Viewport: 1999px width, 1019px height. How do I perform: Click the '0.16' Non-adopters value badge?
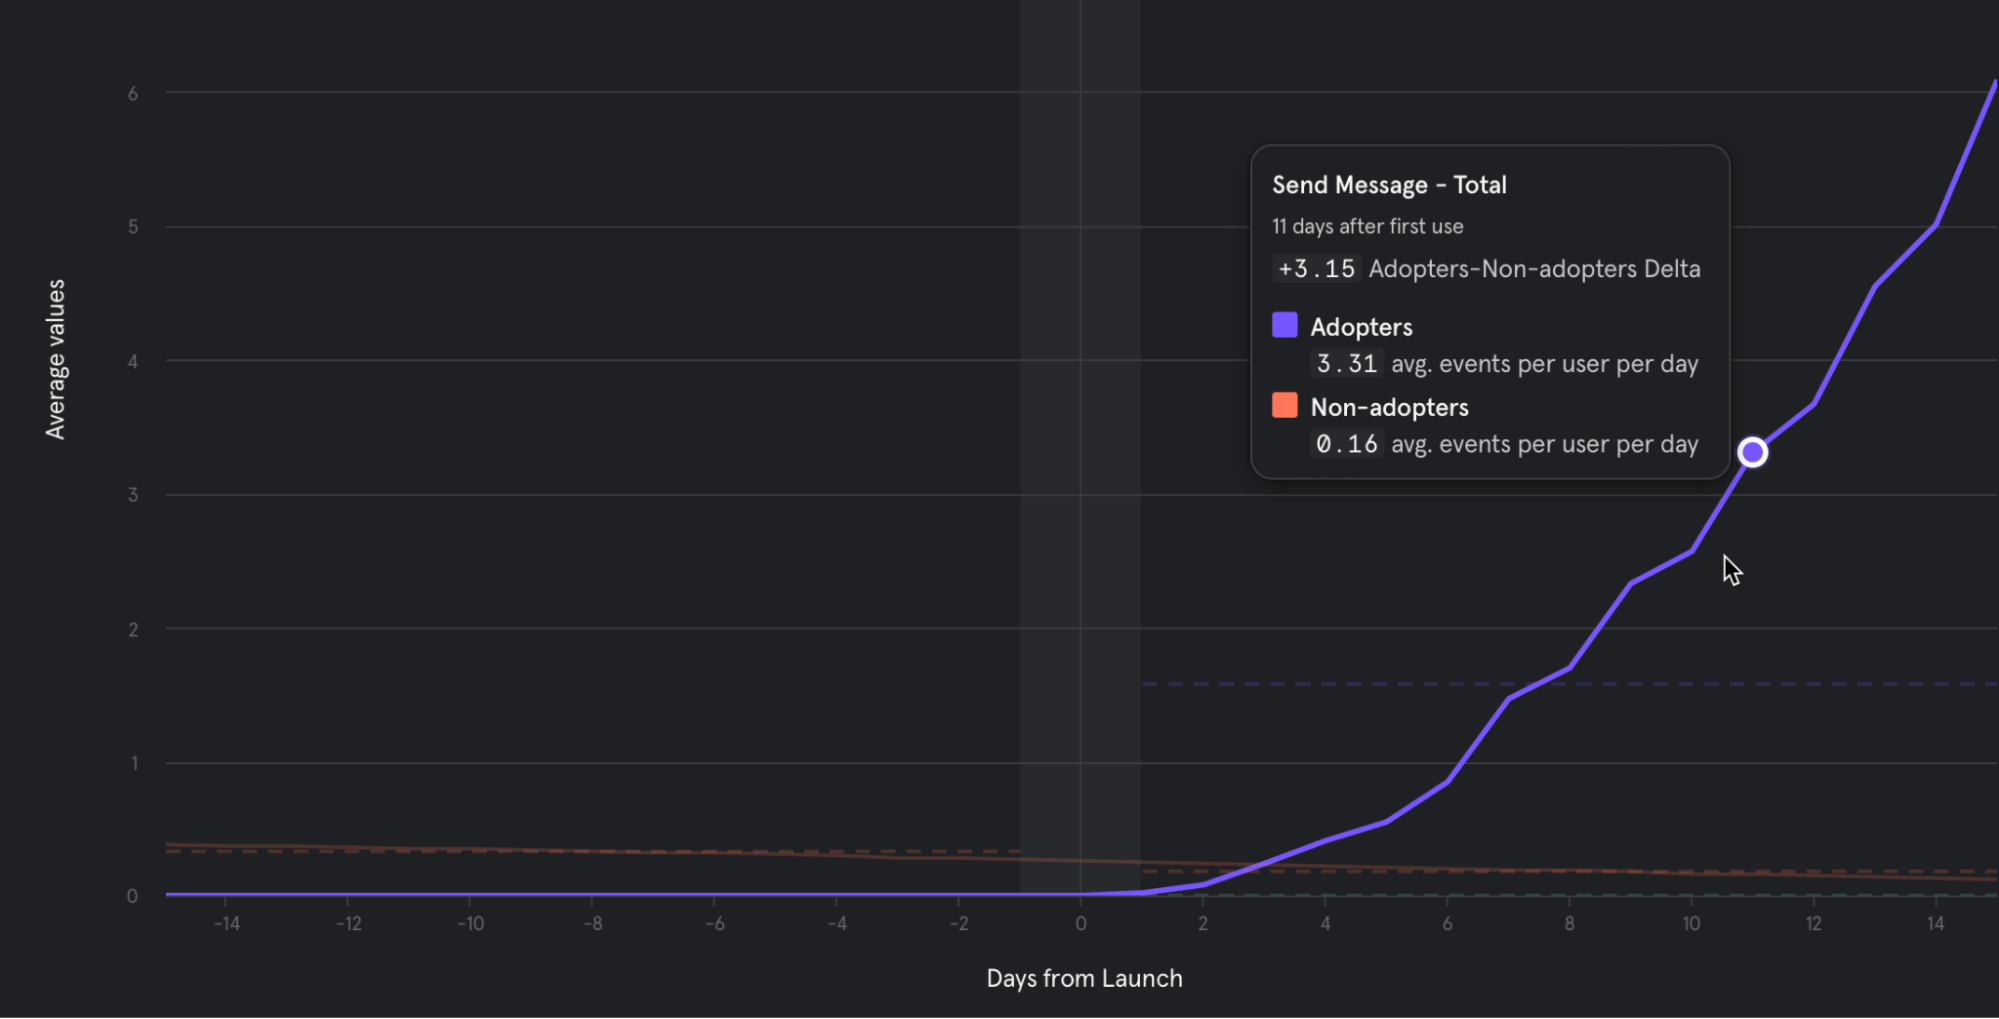[1345, 443]
